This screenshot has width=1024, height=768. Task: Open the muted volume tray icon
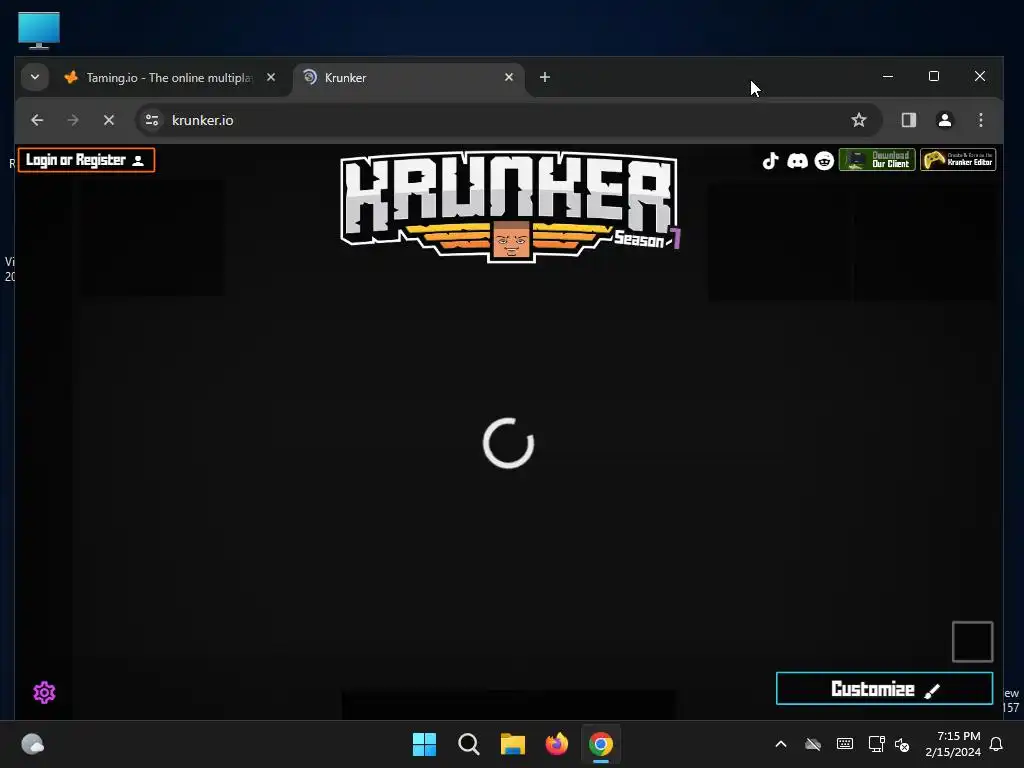tap(902, 744)
